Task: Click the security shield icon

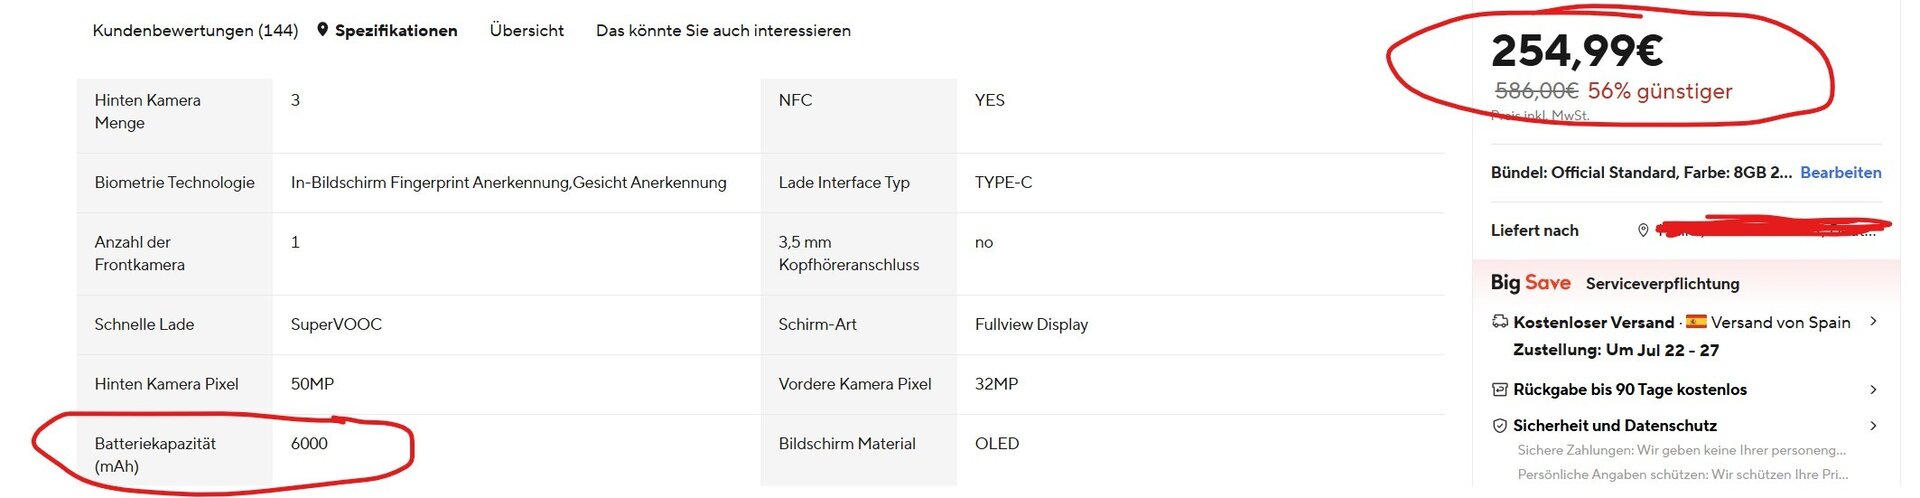Action: (x=1499, y=426)
